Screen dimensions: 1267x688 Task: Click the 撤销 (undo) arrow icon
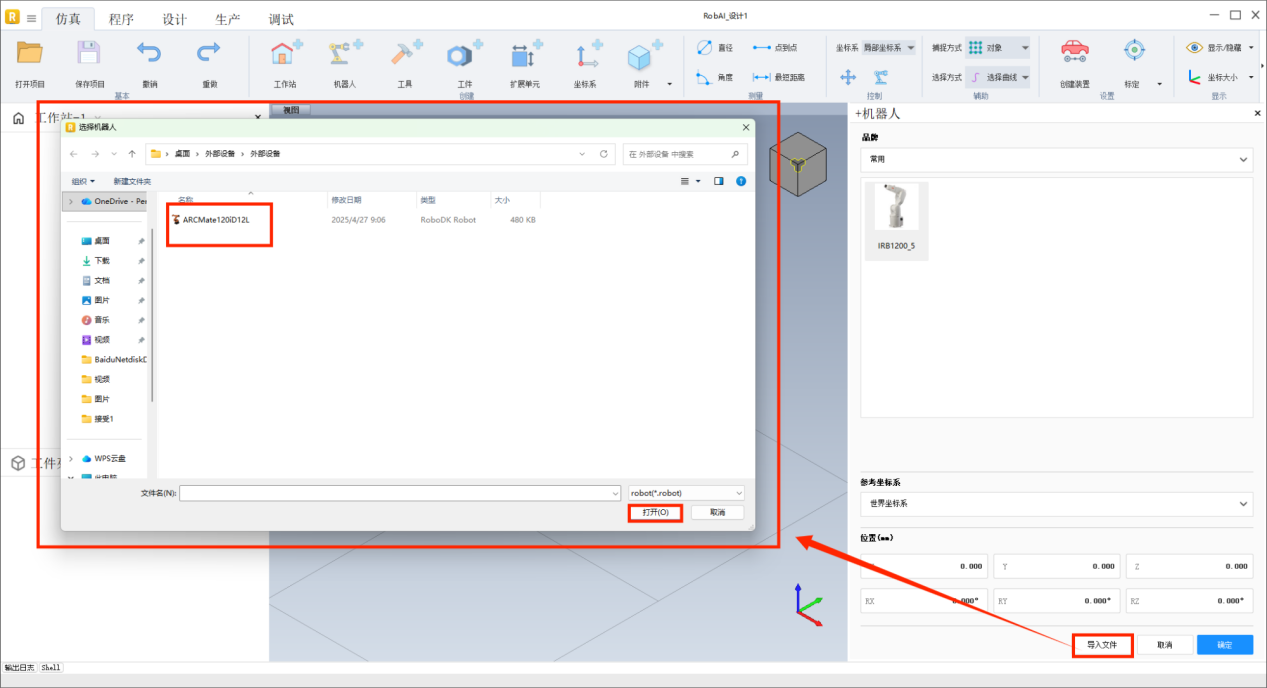pos(149,54)
